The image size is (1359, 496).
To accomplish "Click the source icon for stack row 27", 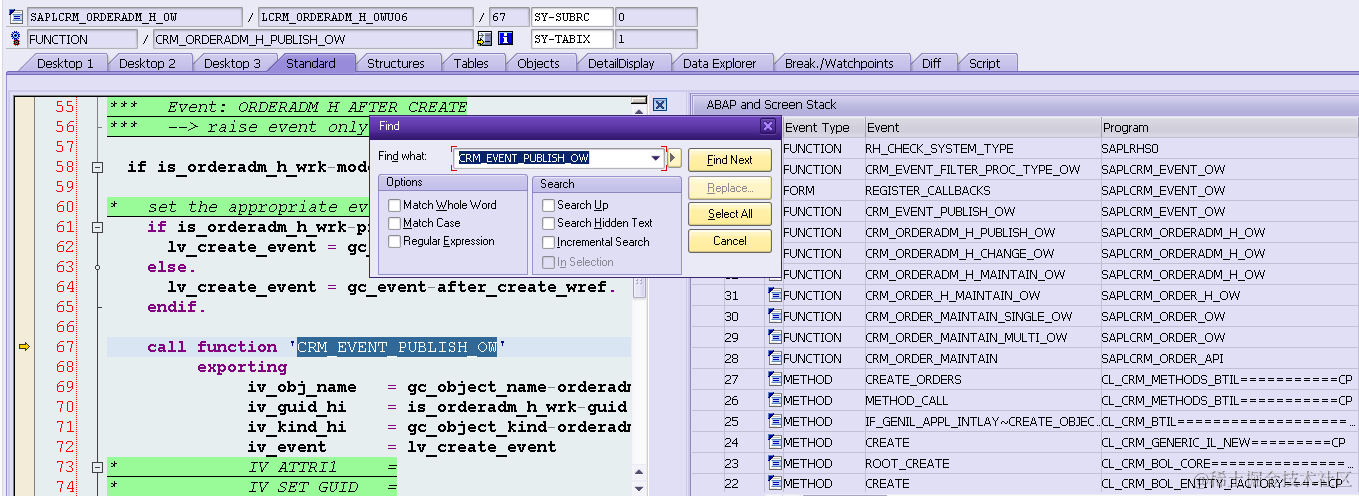I will click(774, 379).
